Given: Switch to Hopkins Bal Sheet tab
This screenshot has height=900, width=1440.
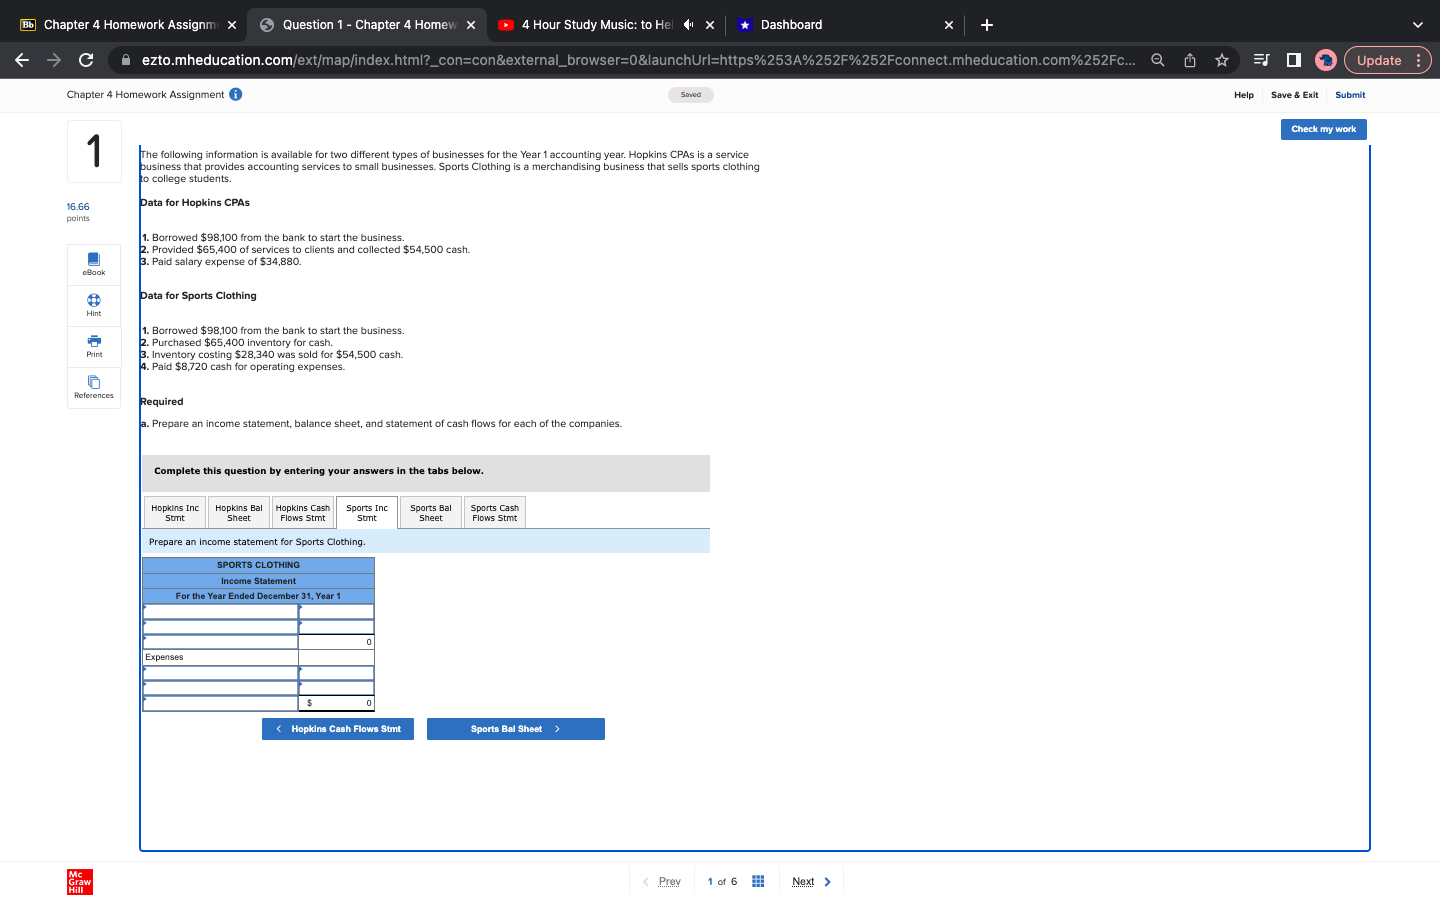Looking at the screenshot, I should pos(239,513).
